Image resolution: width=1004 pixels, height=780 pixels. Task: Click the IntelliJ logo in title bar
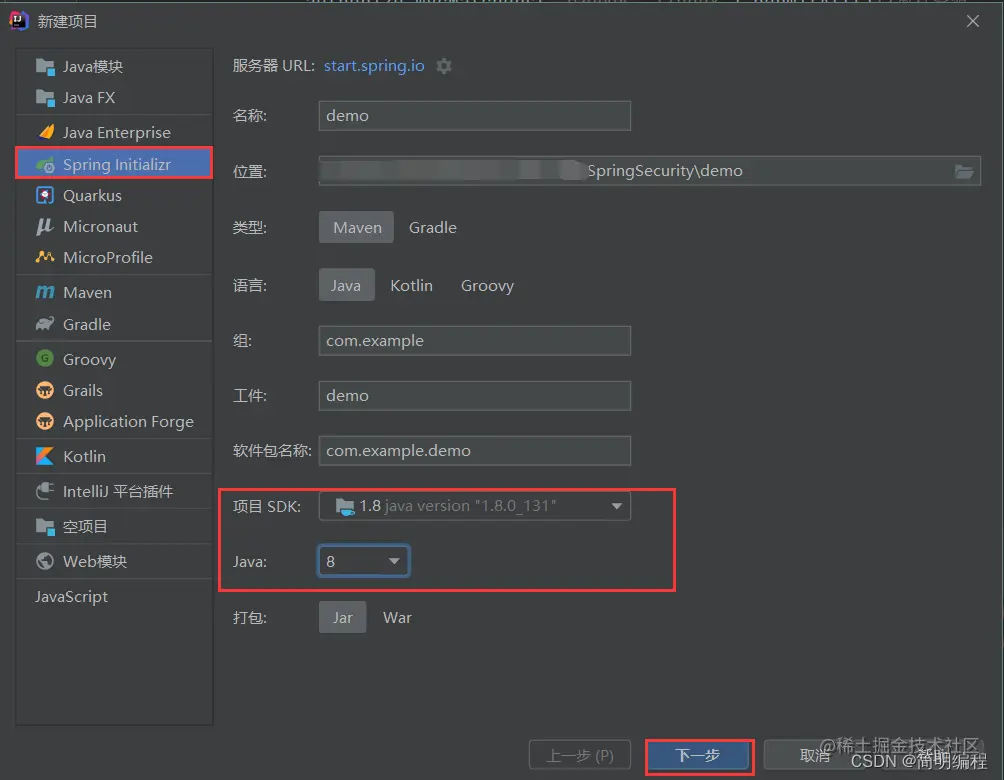19,21
